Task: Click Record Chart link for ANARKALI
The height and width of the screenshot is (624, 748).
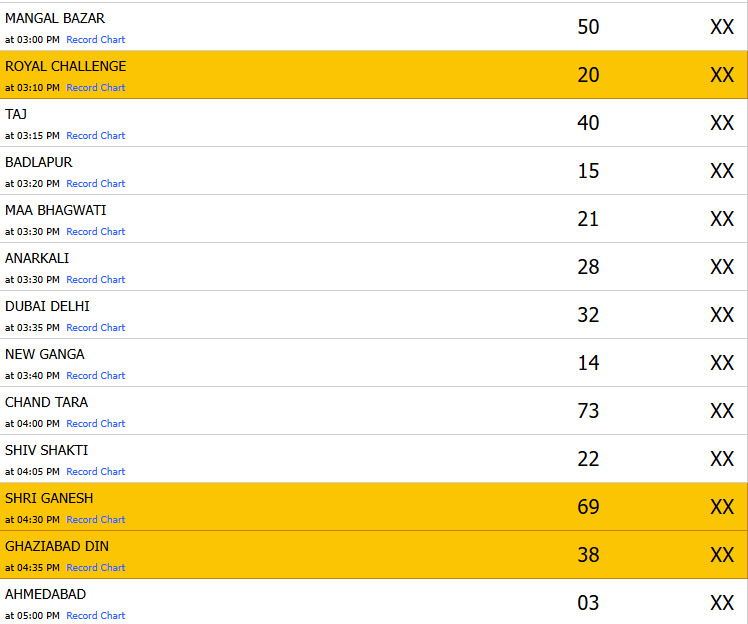Action: point(96,280)
